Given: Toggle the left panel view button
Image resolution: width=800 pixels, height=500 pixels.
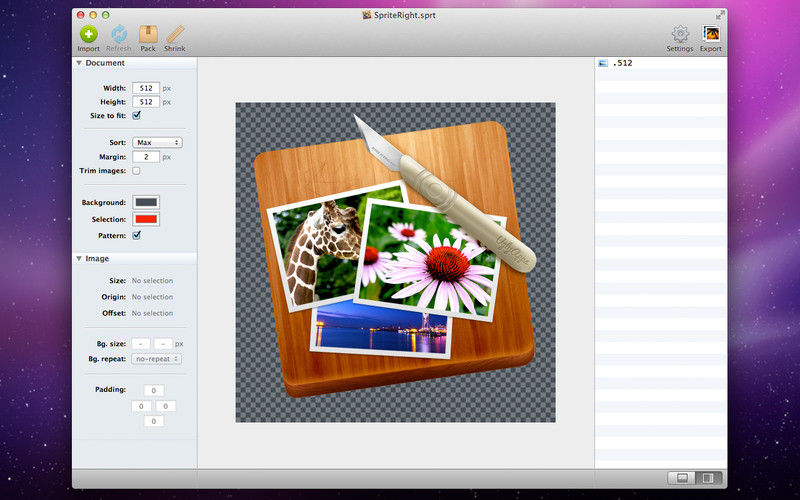Looking at the screenshot, I should click(682, 478).
